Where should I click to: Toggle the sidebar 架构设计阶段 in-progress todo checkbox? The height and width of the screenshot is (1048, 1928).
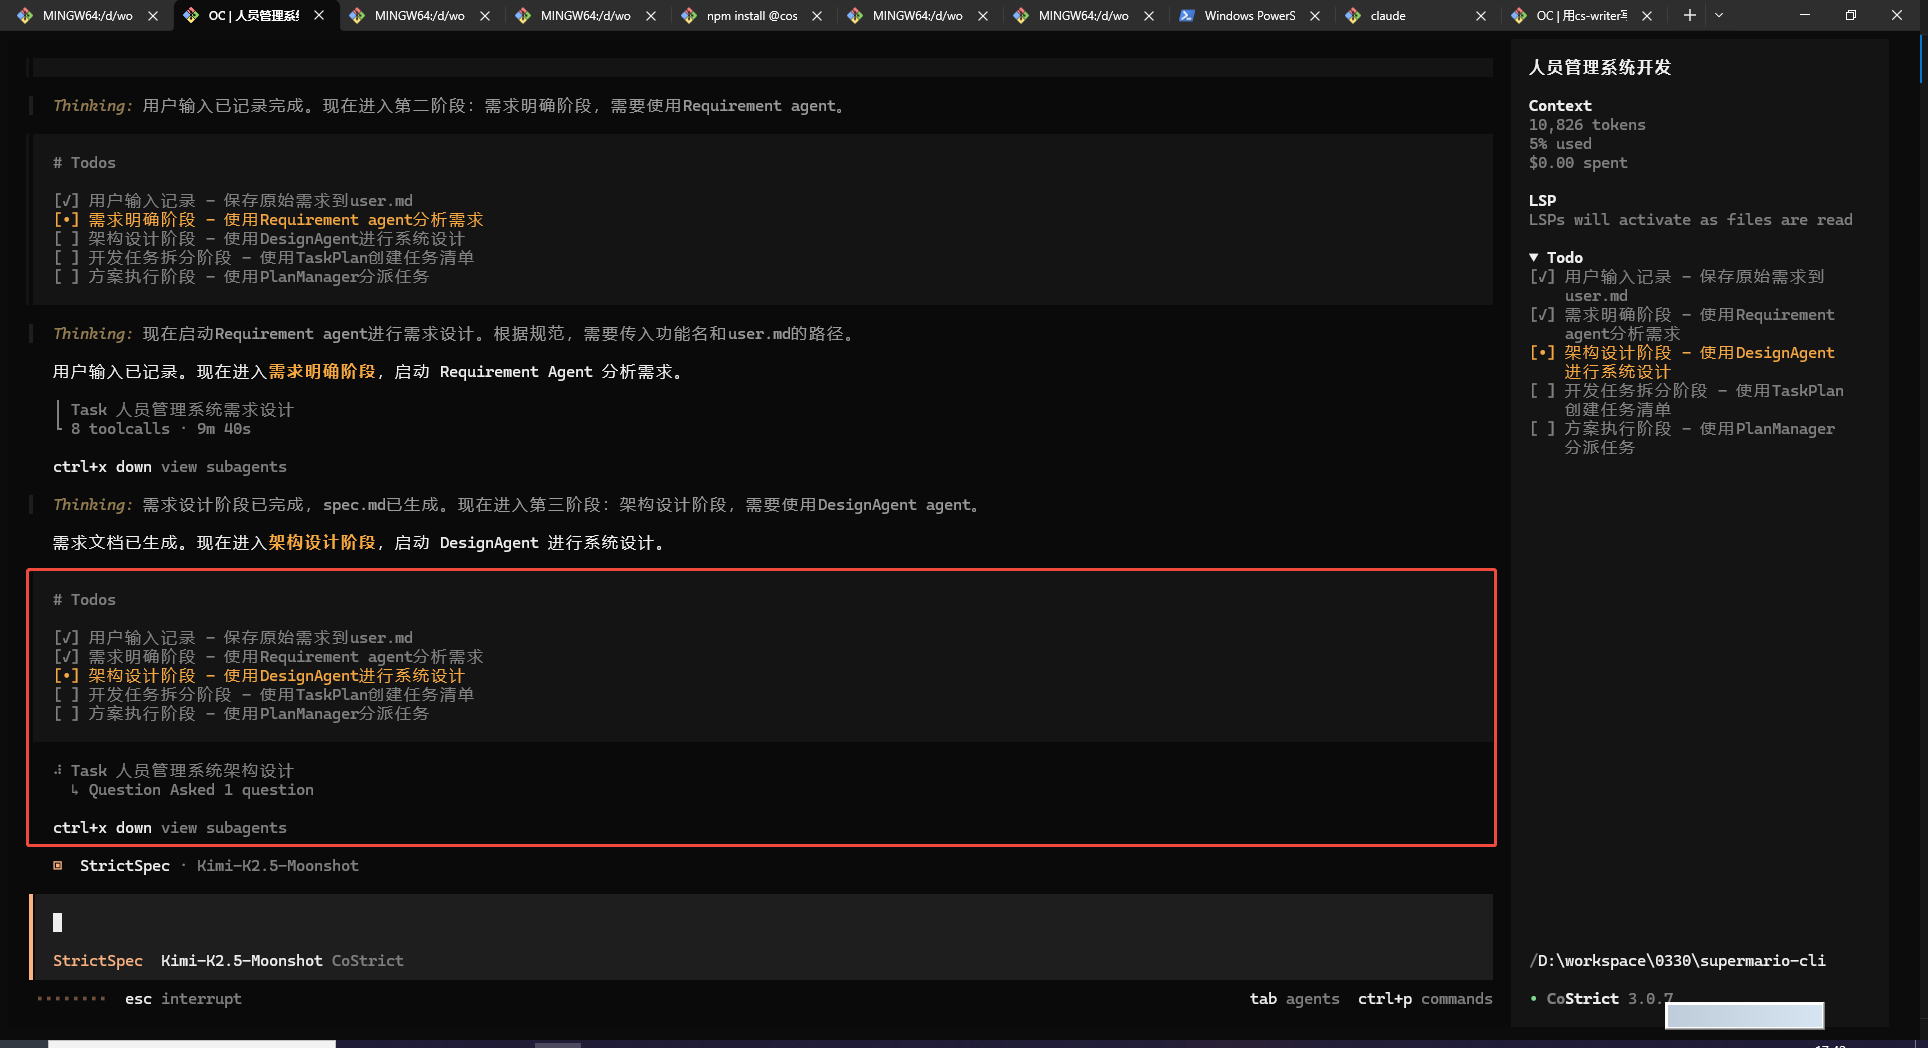pos(1543,353)
